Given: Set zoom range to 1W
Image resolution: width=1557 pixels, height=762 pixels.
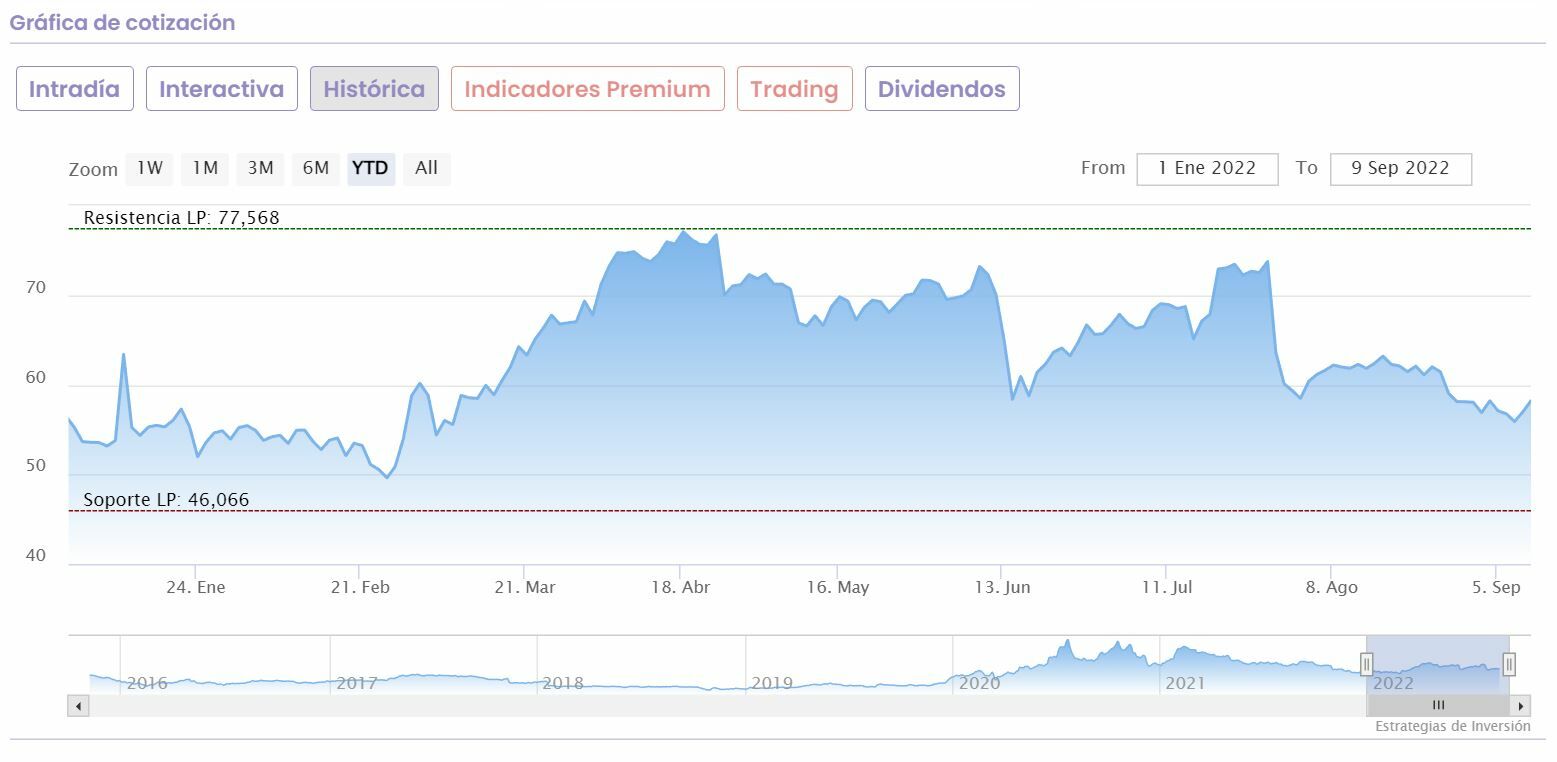Looking at the screenshot, I should pyautogui.click(x=150, y=168).
